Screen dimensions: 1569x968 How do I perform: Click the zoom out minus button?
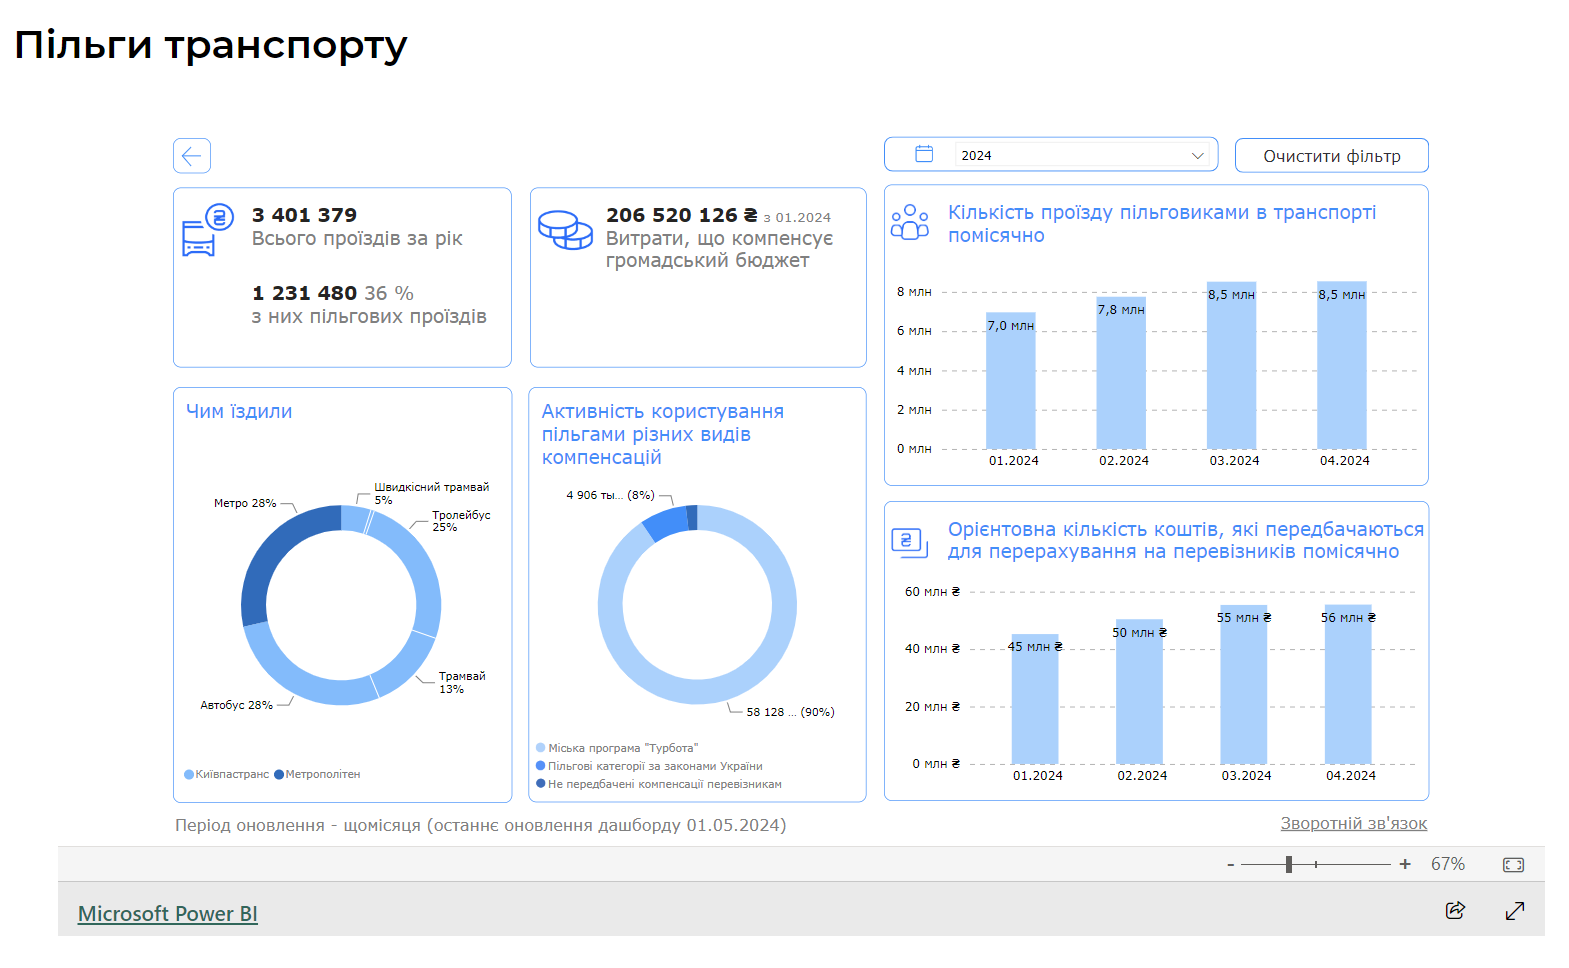1230,865
